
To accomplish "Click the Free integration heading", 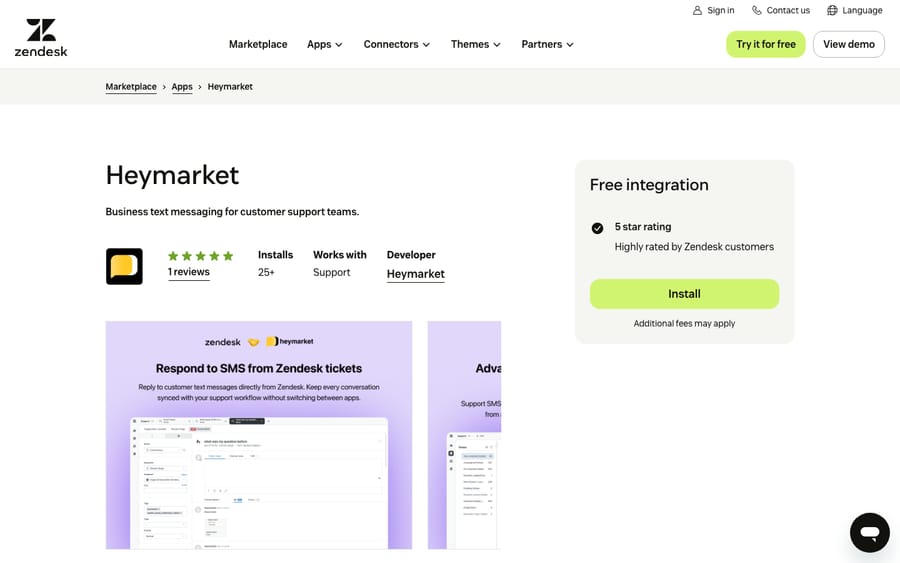I will [x=649, y=185].
